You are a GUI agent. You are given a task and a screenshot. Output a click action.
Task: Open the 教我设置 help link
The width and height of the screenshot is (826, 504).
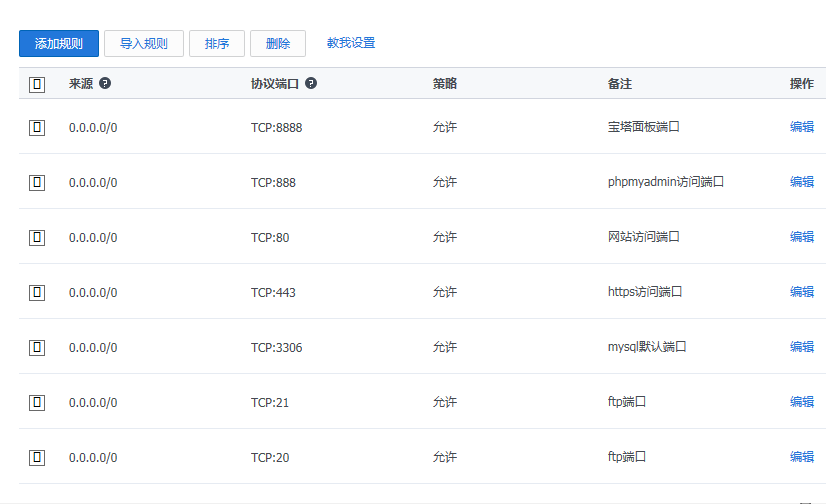(351, 43)
